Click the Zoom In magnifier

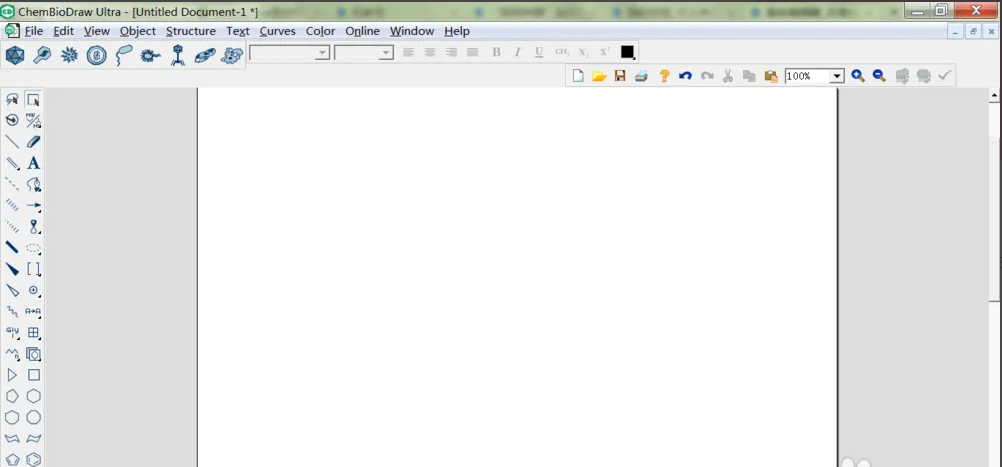(858, 76)
